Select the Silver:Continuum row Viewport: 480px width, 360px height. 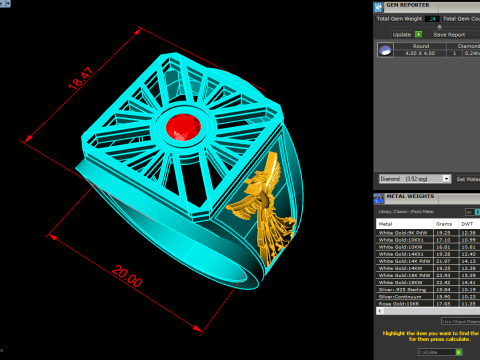[x=428, y=297]
